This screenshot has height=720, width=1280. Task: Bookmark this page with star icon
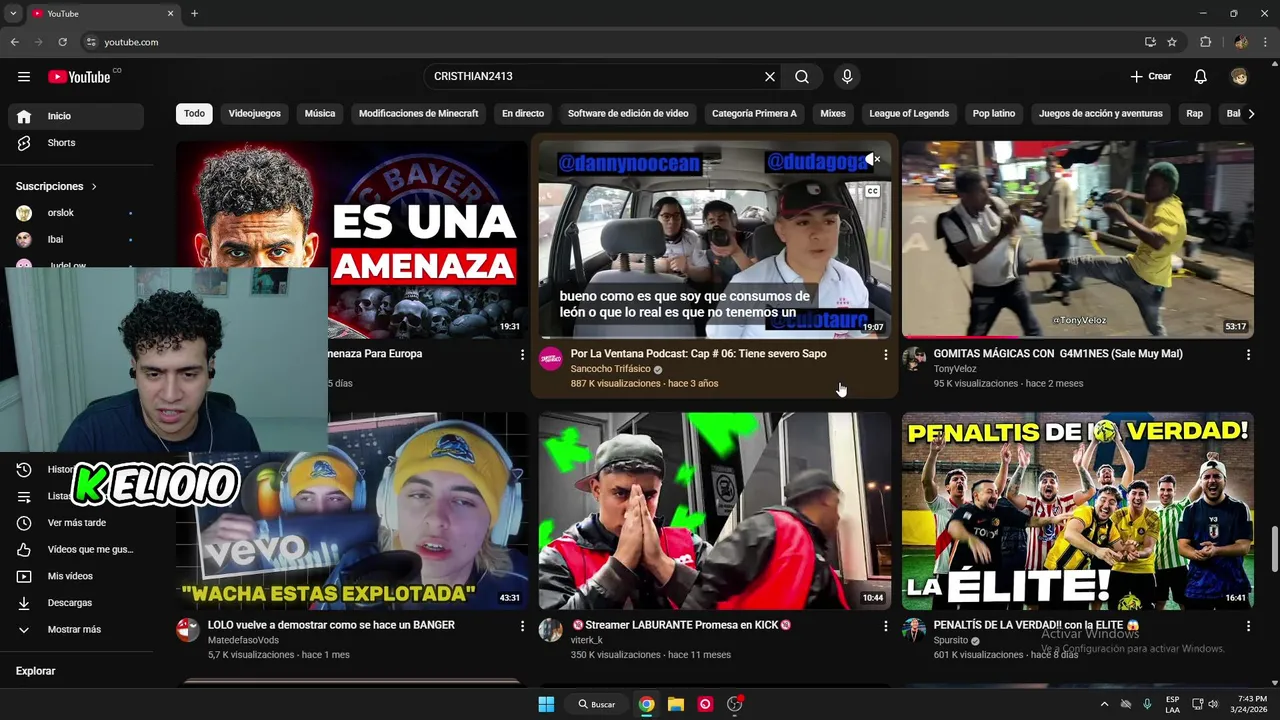(1172, 42)
